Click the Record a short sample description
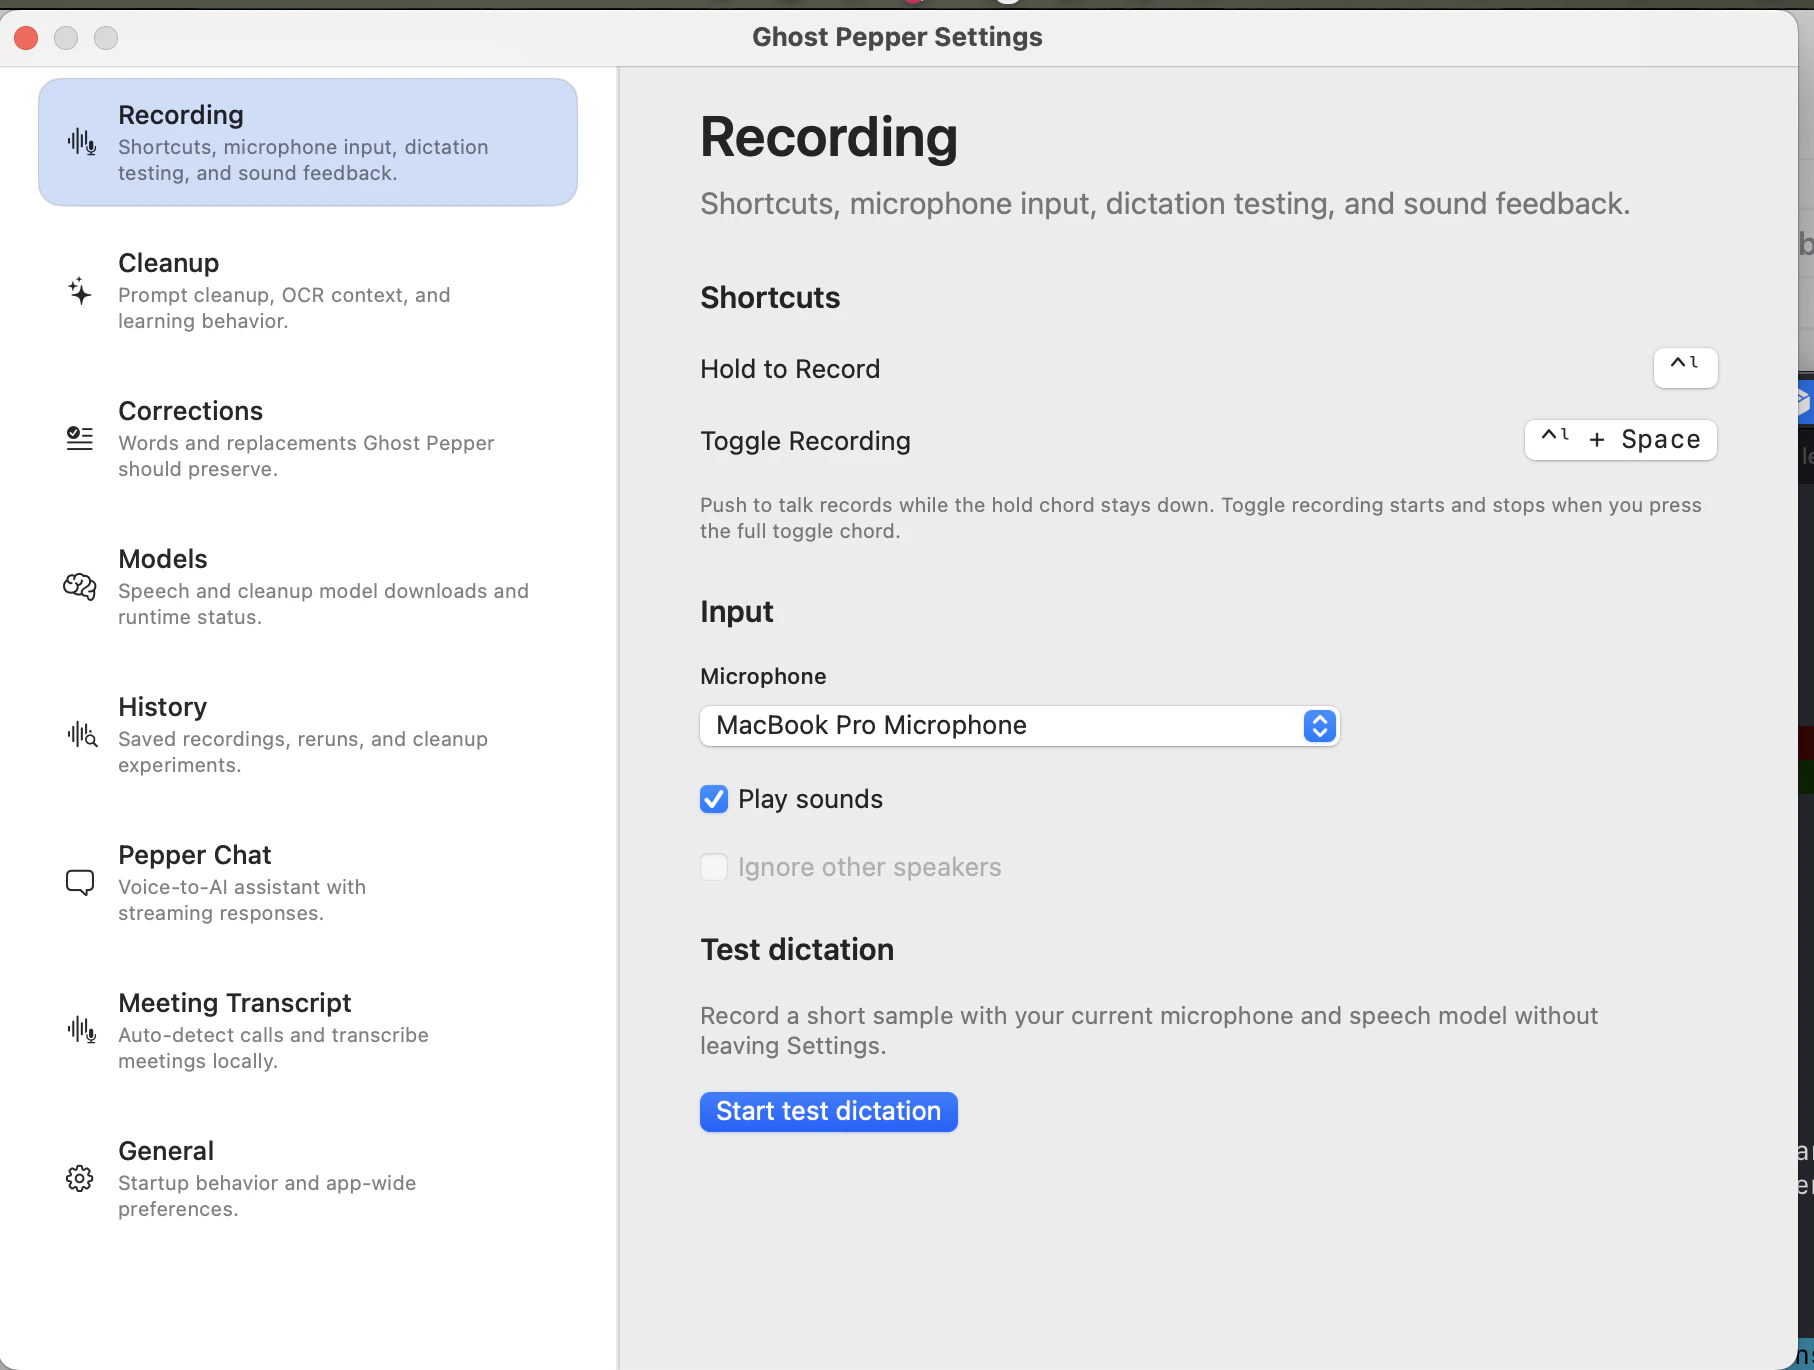1814x1370 pixels. pyautogui.click(x=1149, y=1030)
